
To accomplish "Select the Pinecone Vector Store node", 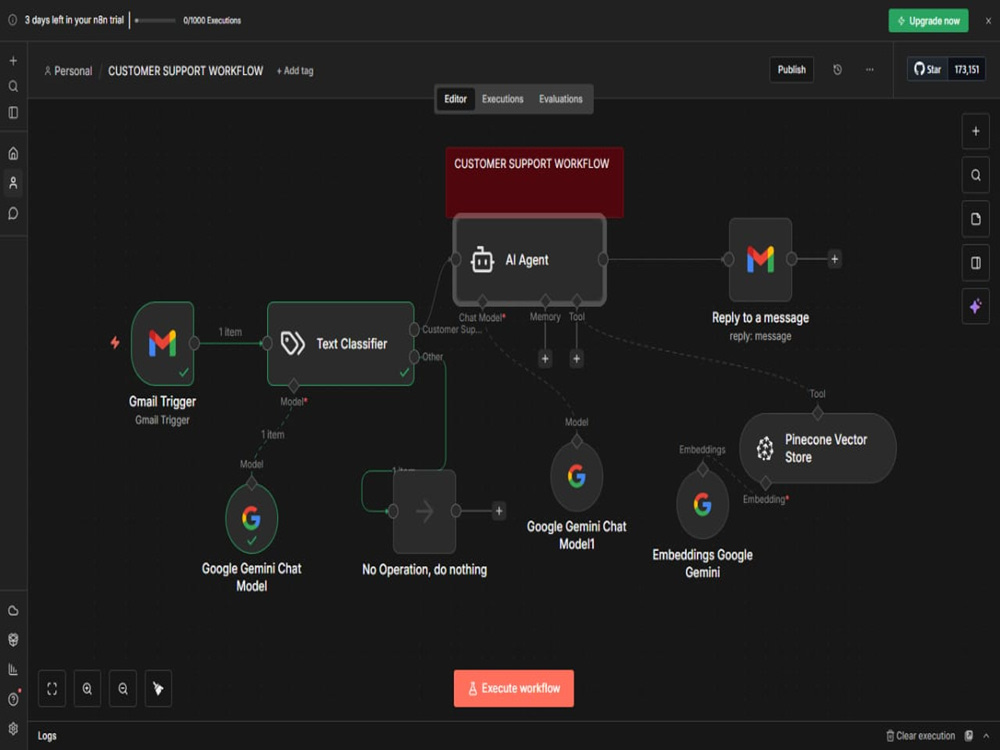I will click(x=818, y=448).
